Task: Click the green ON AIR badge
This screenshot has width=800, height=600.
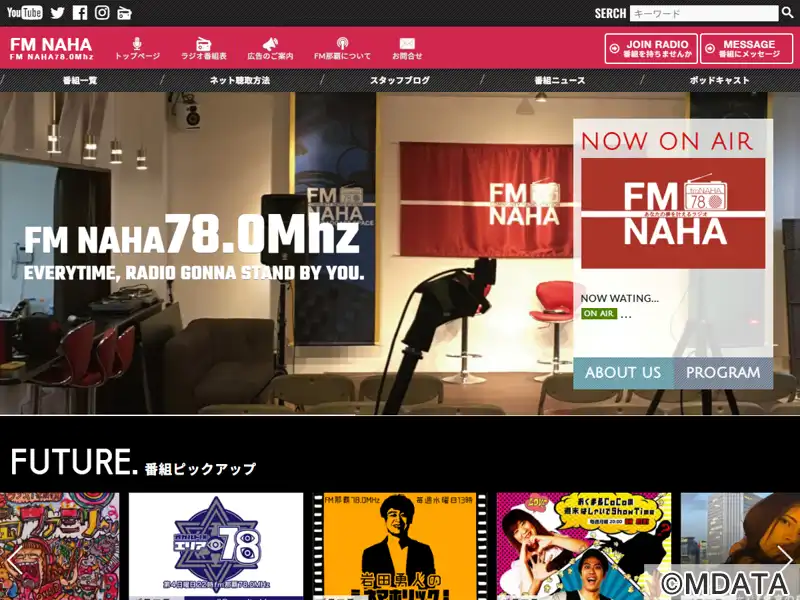Action: (x=599, y=313)
